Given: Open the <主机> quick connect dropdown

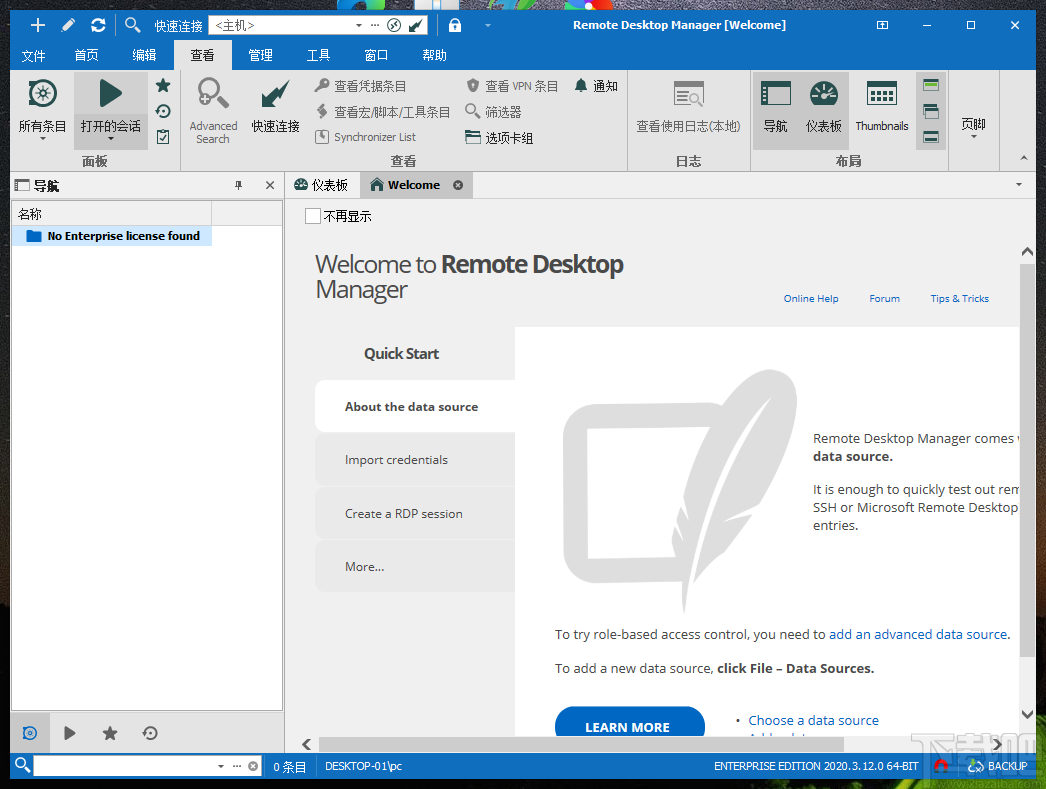Looking at the screenshot, I should 359,24.
